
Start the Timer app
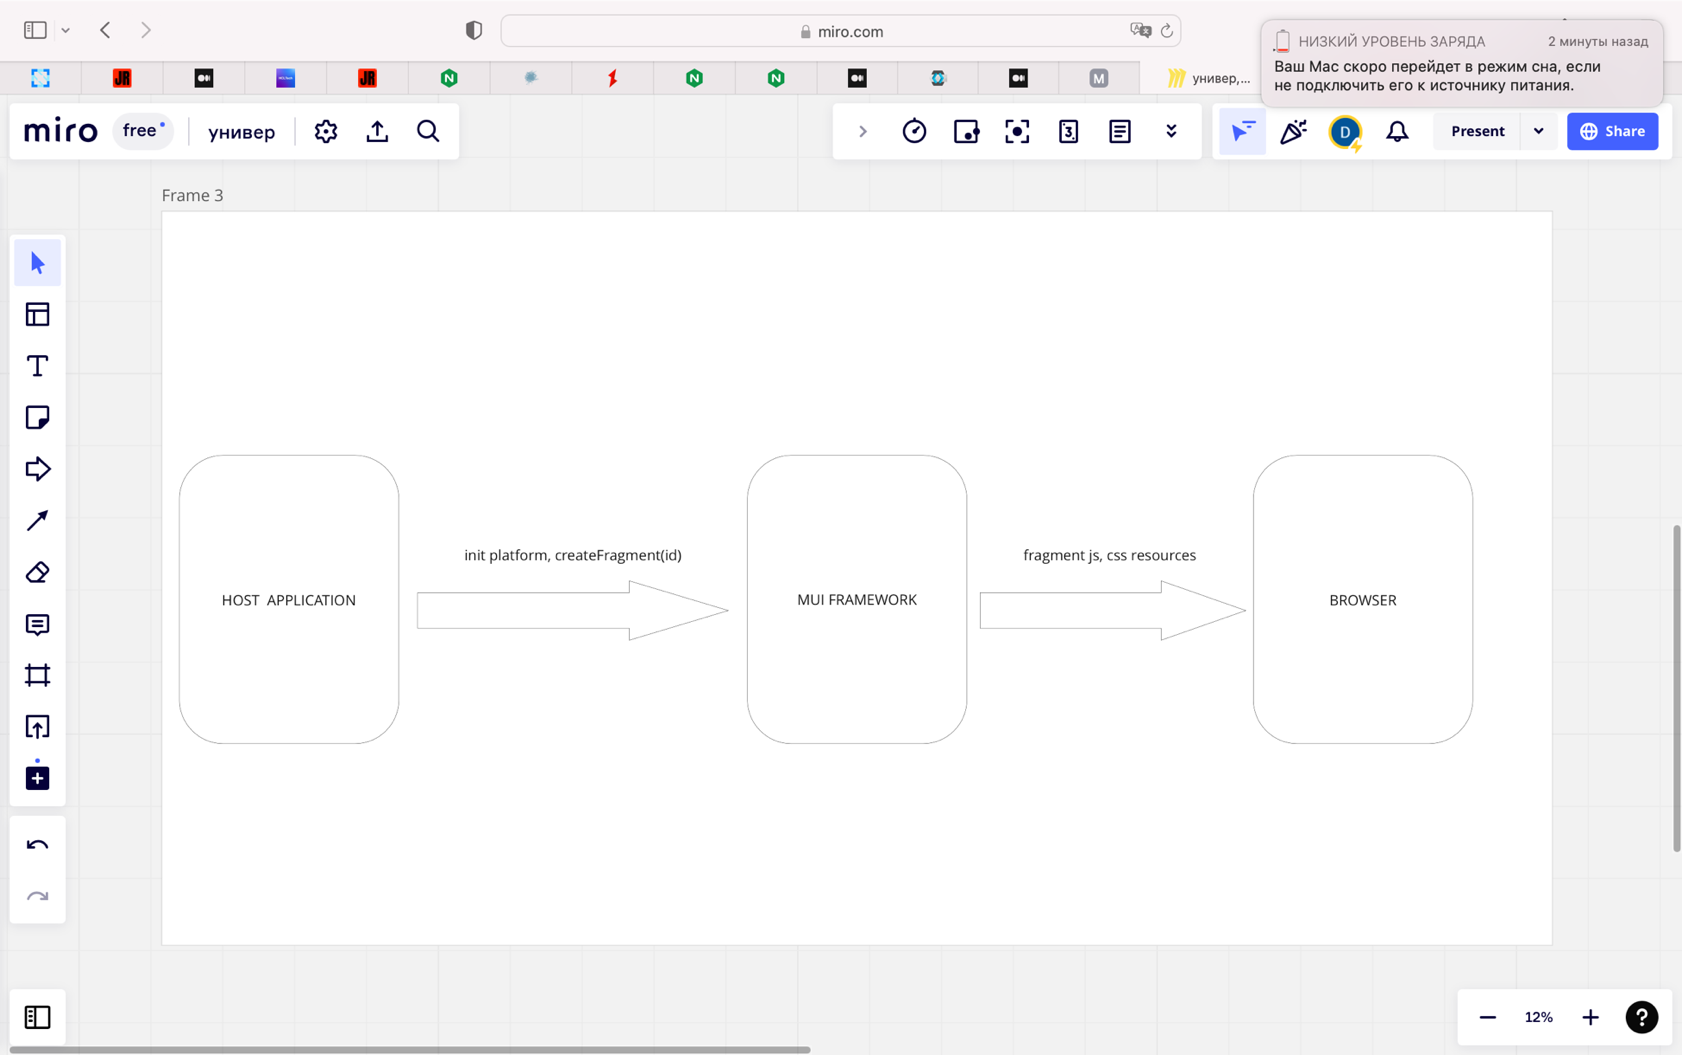tap(914, 131)
